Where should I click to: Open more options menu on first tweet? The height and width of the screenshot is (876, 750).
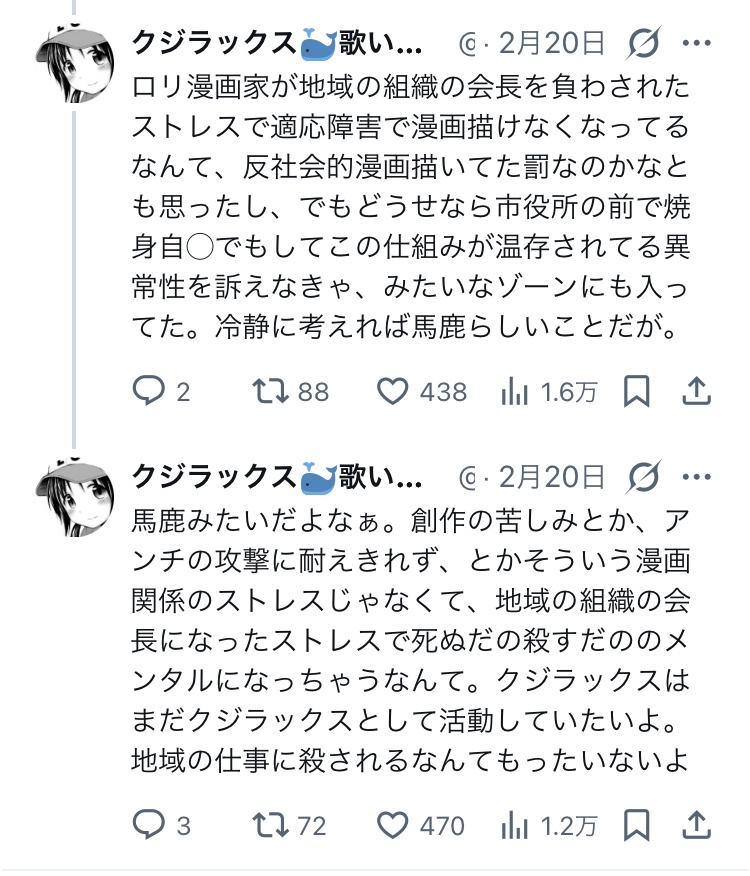[697, 44]
